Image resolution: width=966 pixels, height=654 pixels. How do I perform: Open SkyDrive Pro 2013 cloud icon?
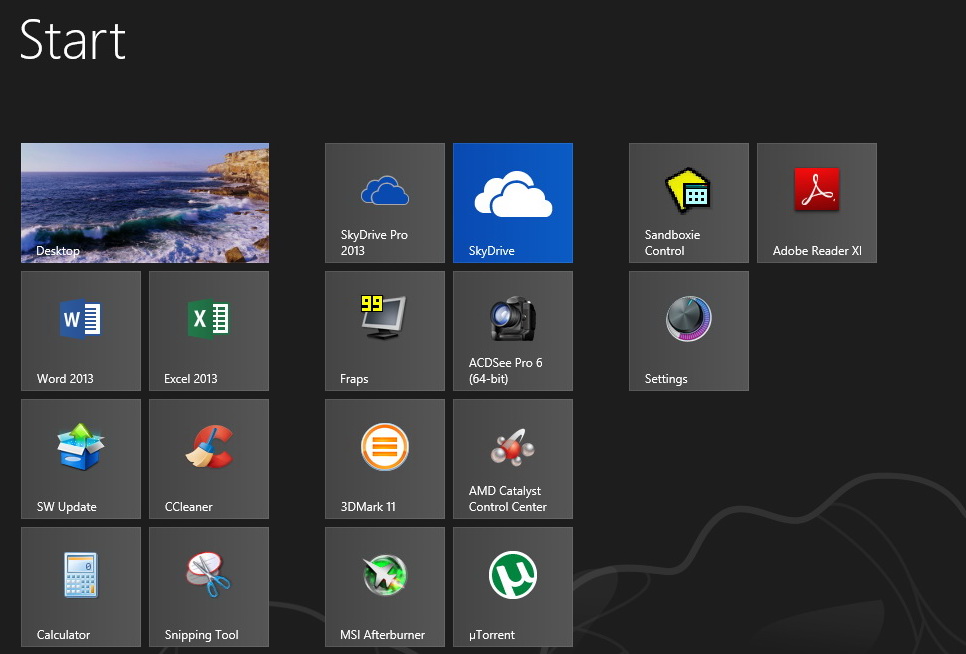tap(385, 190)
